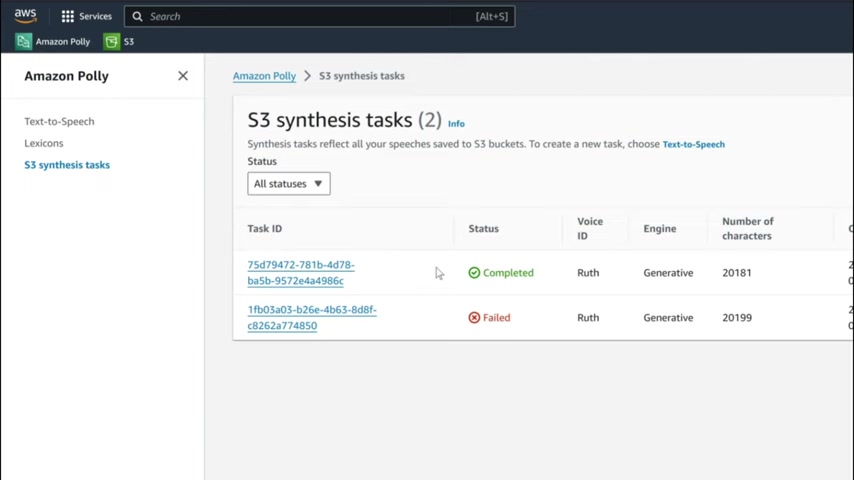The height and width of the screenshot is (480, 854).
Task: Click Ruth voice in the Failed row
Action: (x=588, y=318)
